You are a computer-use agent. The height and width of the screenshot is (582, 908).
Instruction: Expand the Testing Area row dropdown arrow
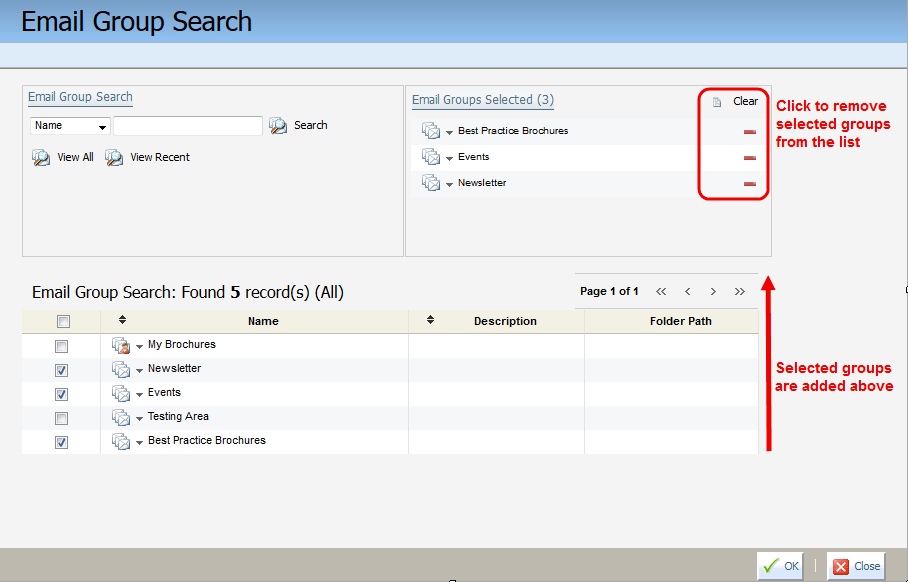[138, 417]
